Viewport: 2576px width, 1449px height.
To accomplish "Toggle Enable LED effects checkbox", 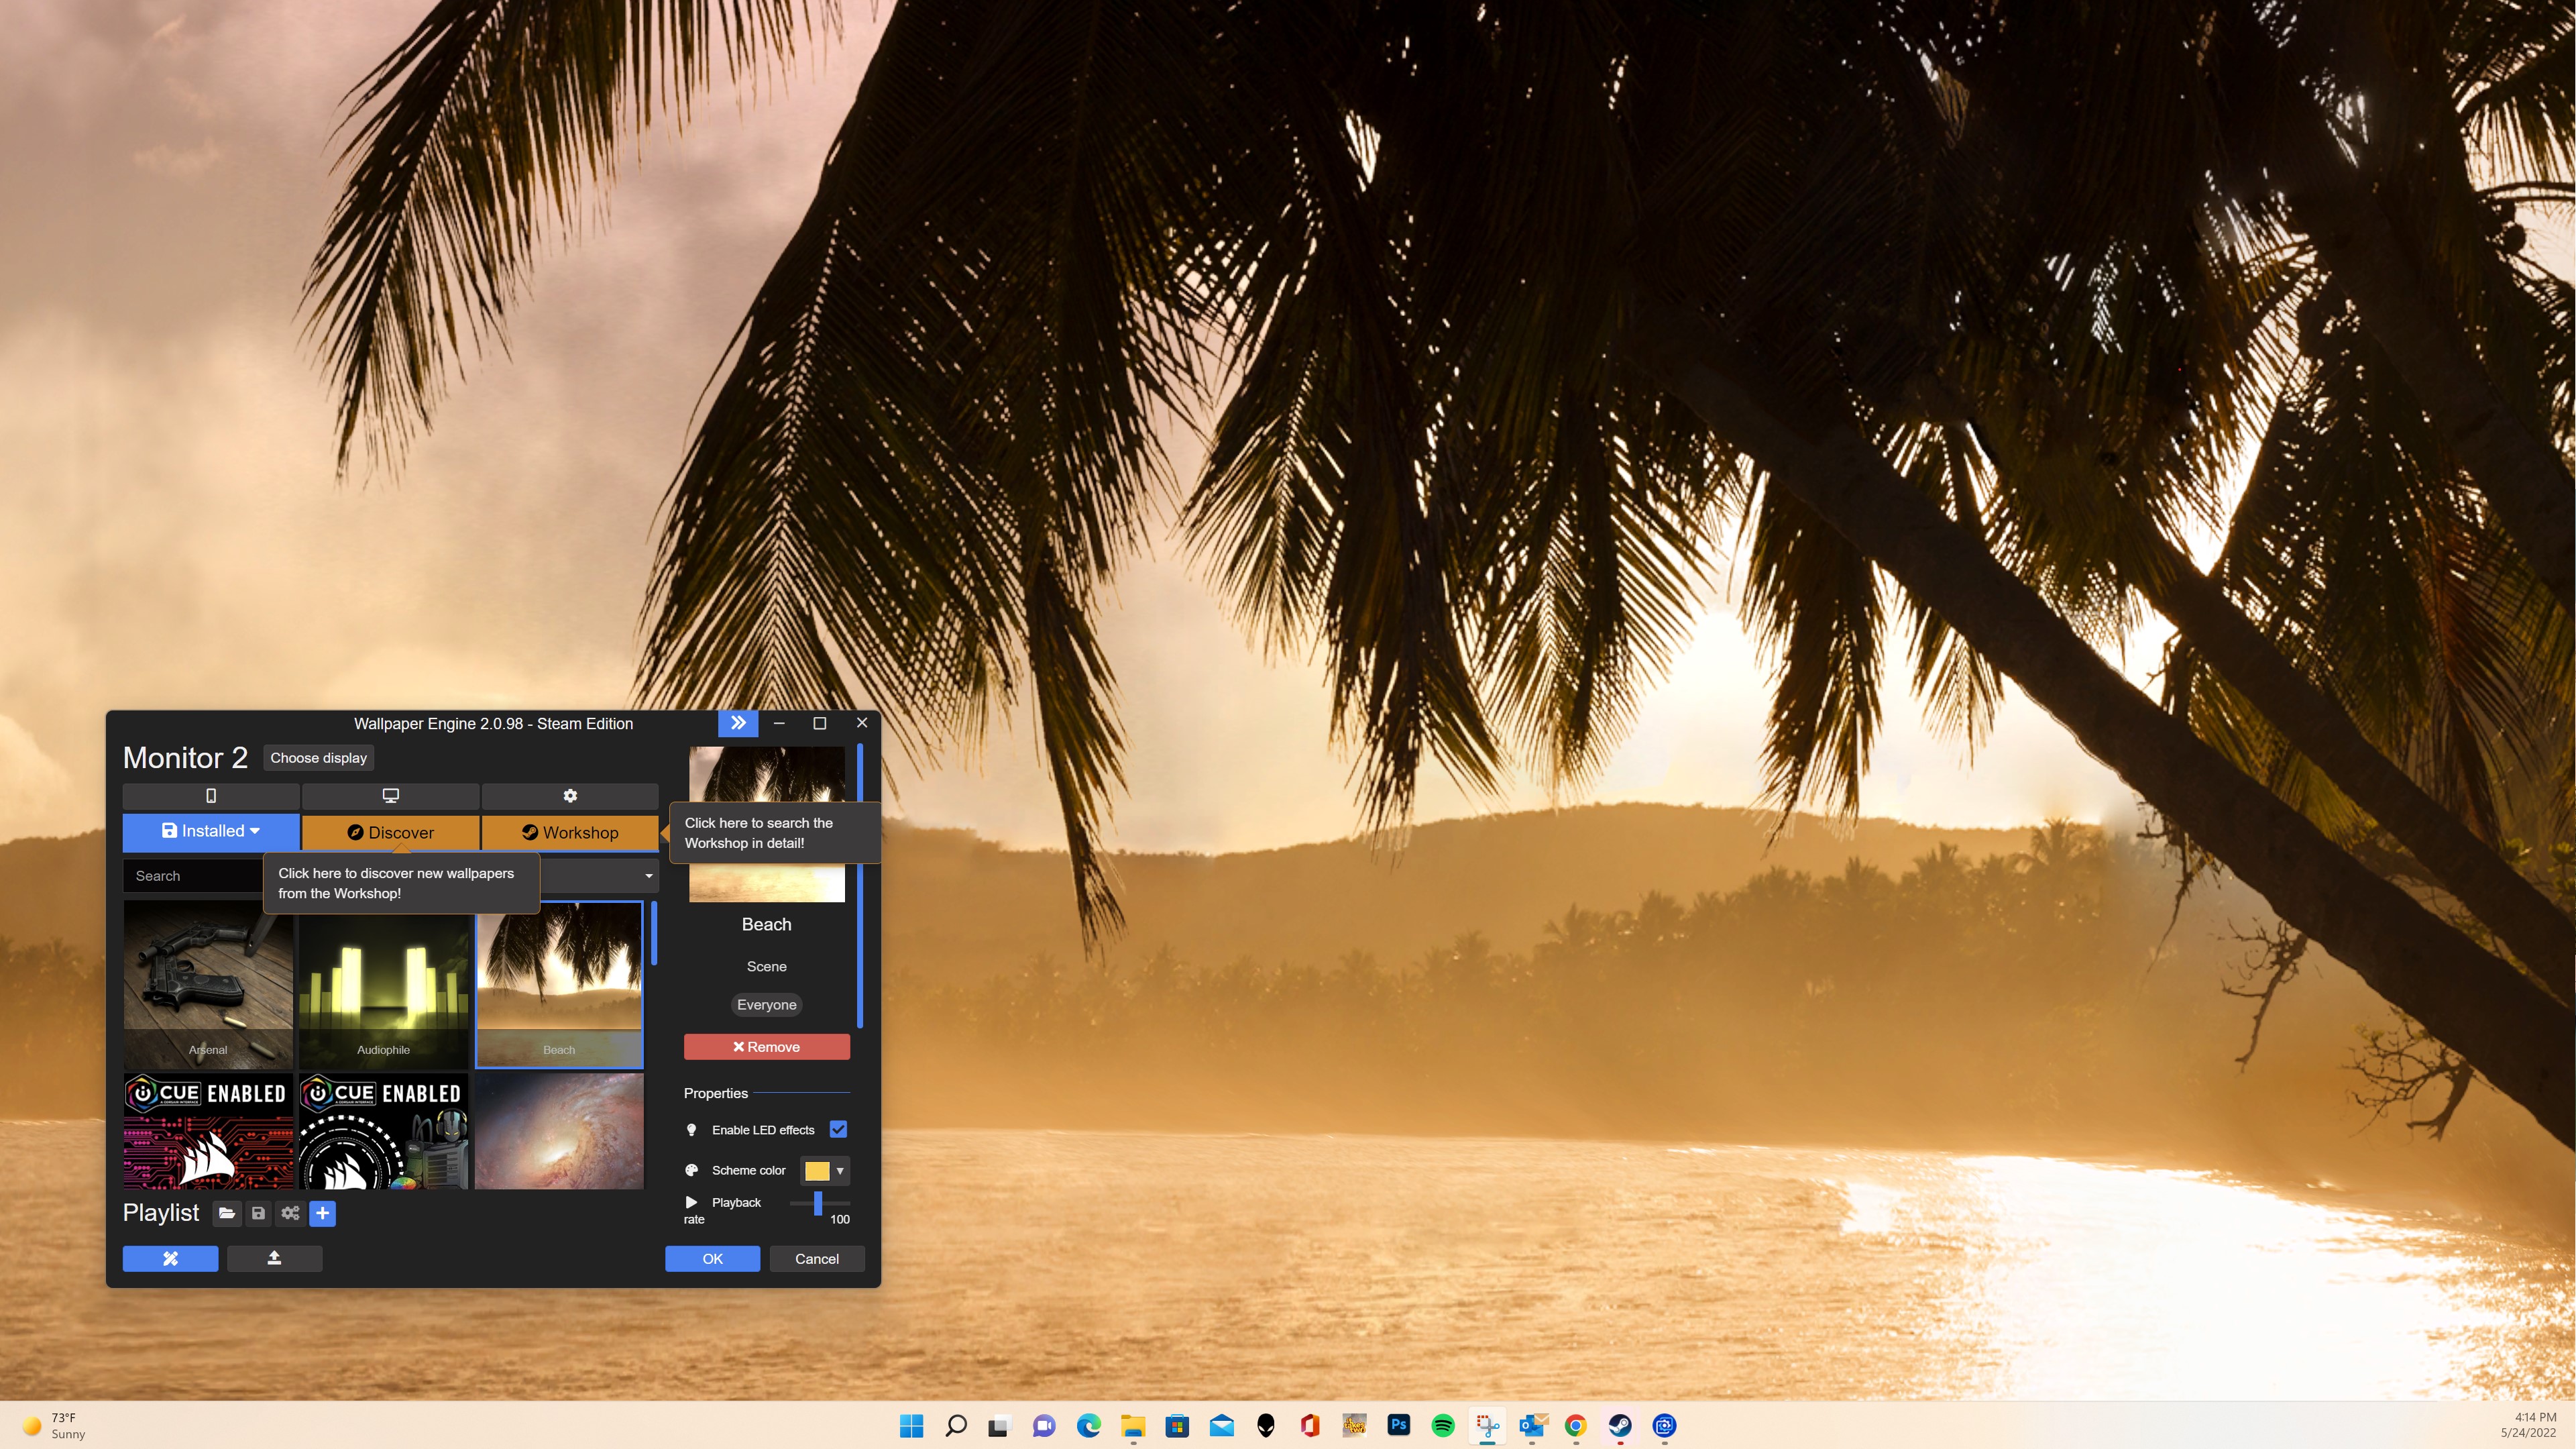I will 837,1129.
